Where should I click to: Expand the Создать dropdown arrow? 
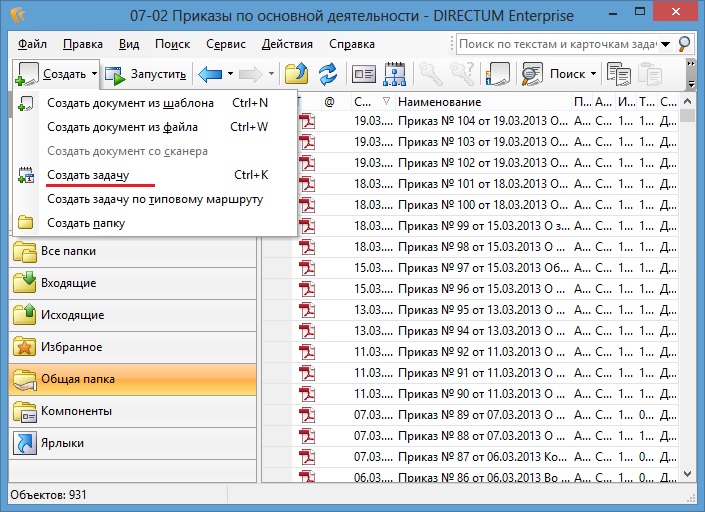tap(94, 74)
